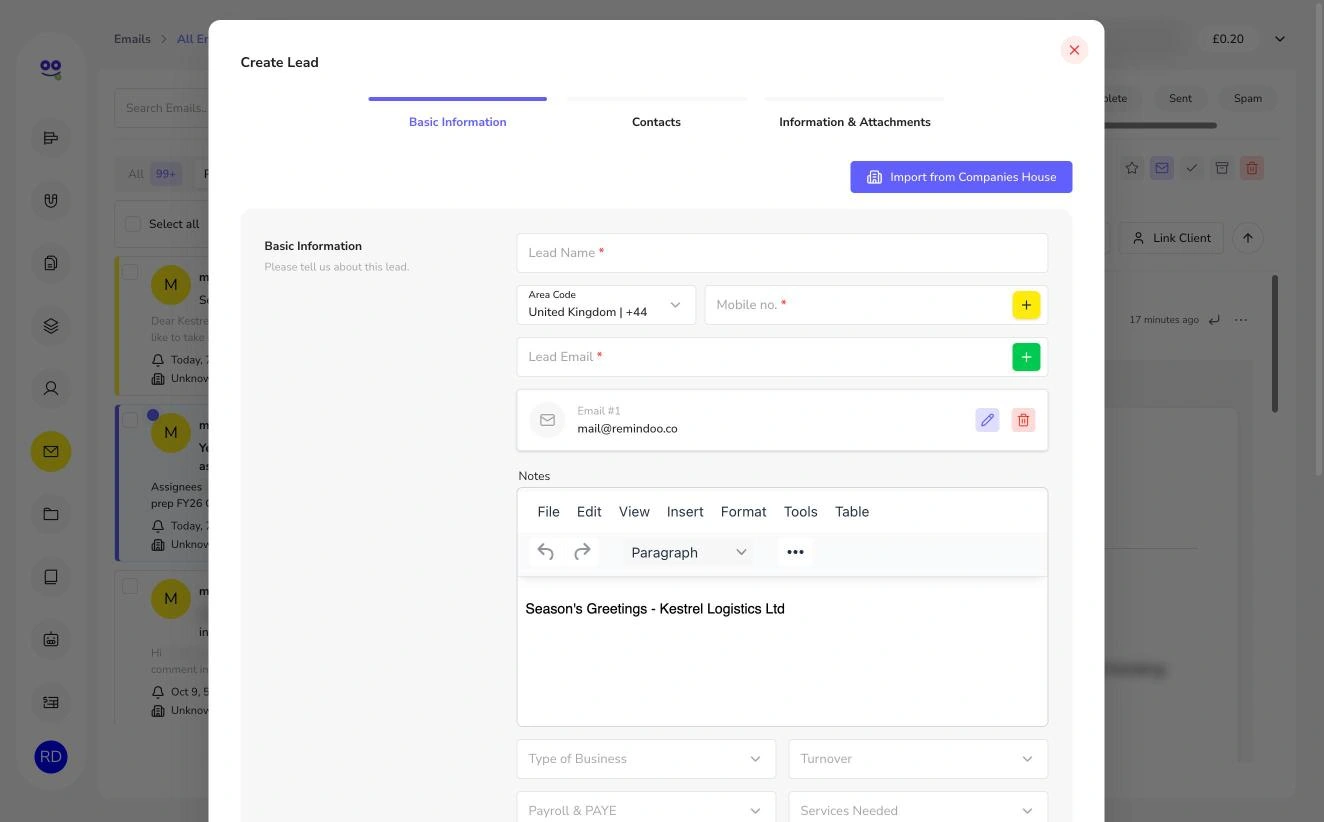The height and width of the screenshot is (822, 1324).
Task: Click the reply arrow near 17 minutes ago
Action: (1214, 320)
